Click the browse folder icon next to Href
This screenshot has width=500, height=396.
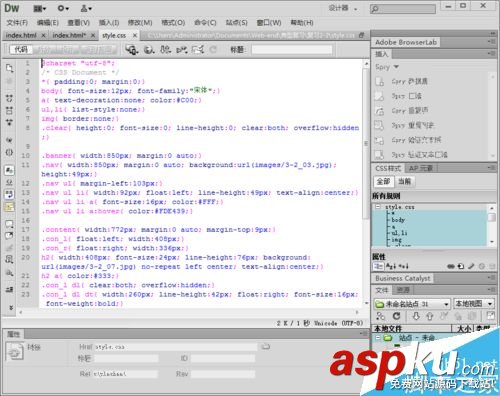point(266,347)
